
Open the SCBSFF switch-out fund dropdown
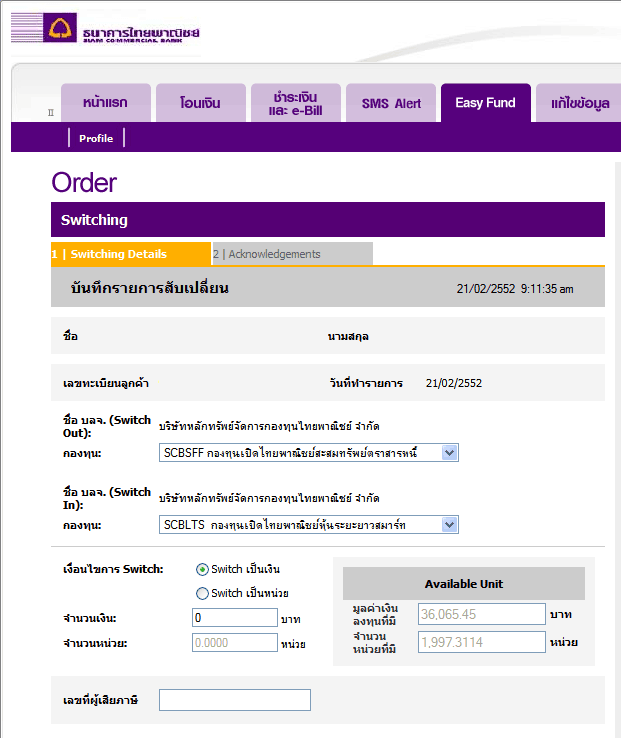point(308,453)
